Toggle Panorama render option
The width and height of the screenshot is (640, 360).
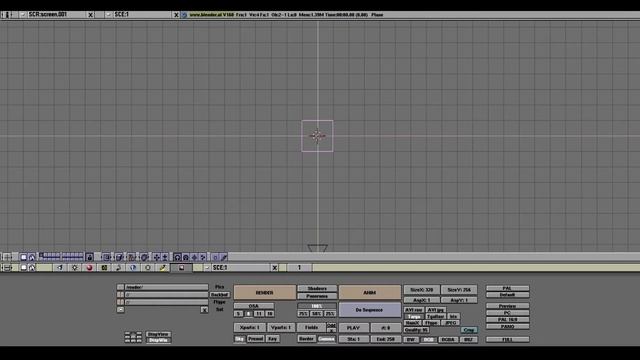pyautogui.click(x=317, y=296)
